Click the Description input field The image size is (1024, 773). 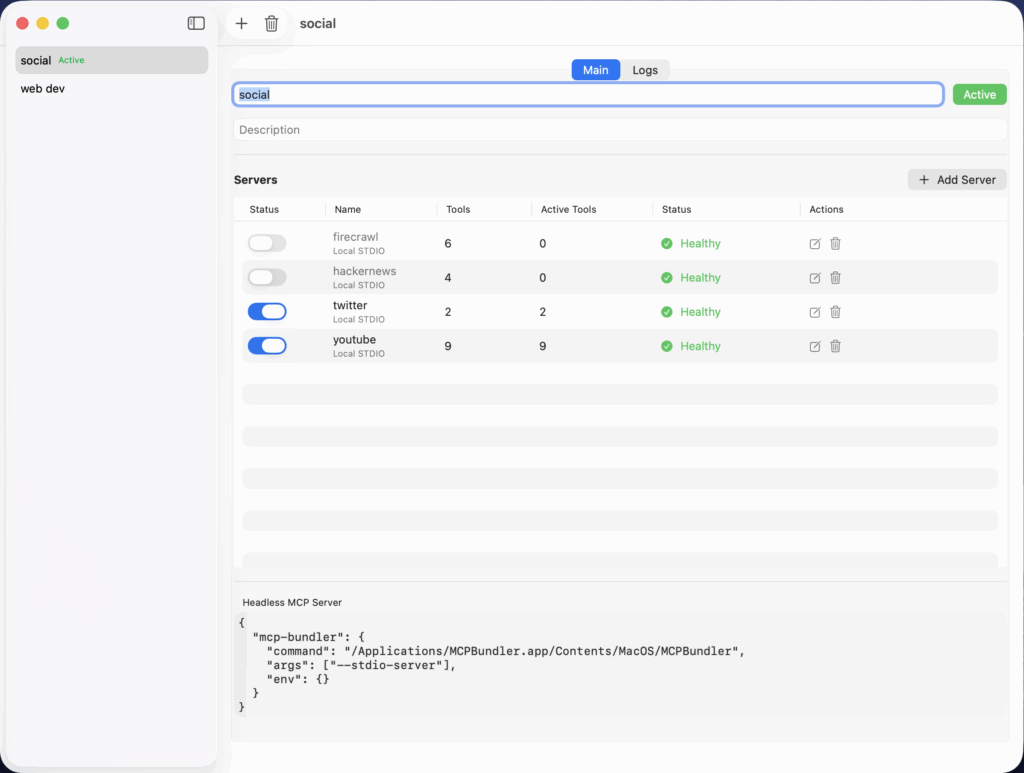pos(620,130)
